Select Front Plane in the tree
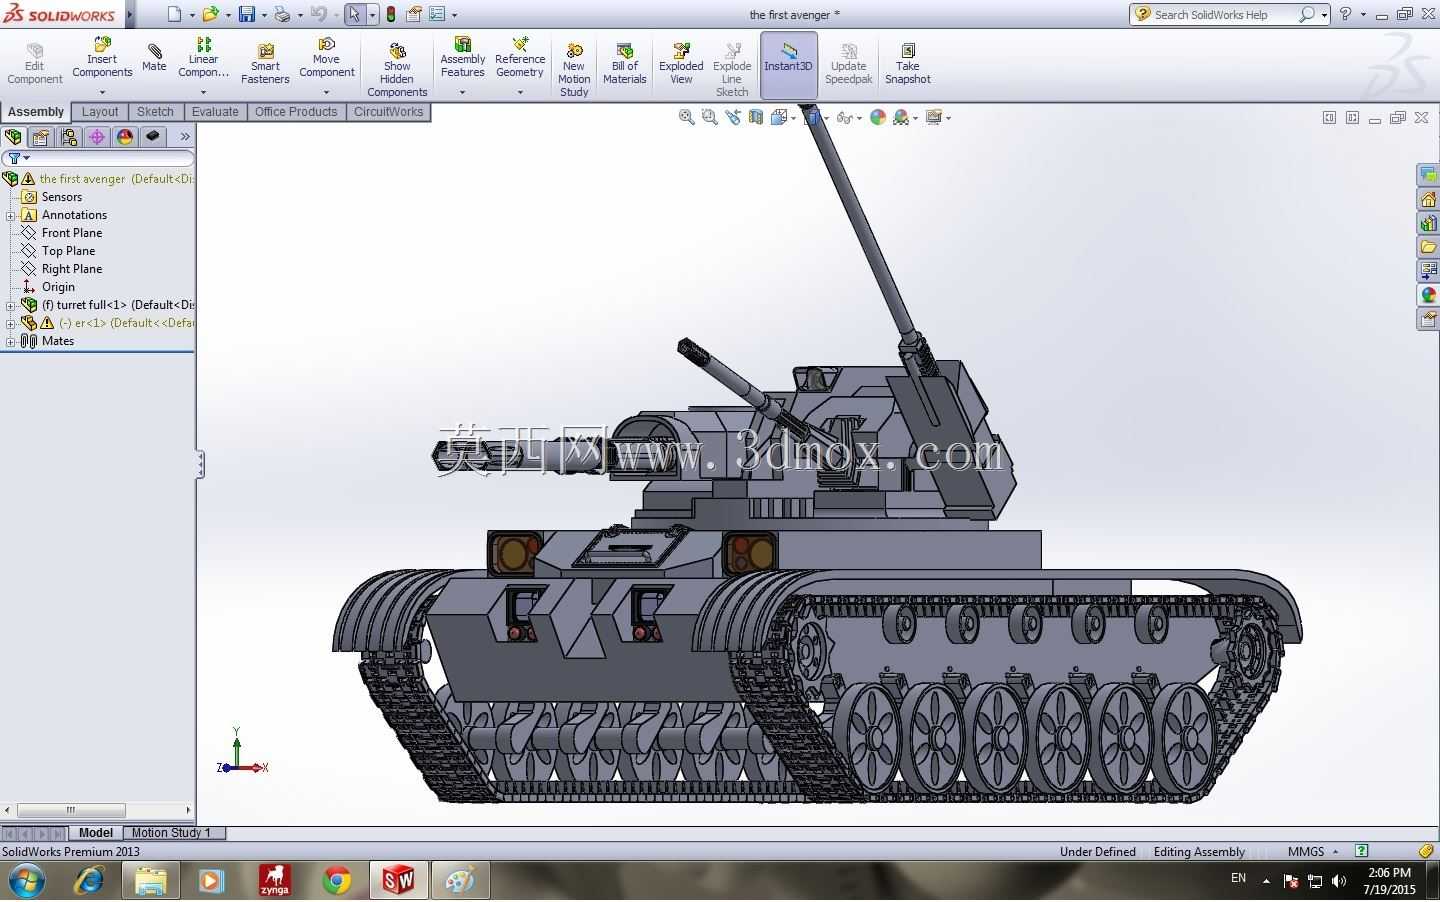 click(x=72, y=233)
